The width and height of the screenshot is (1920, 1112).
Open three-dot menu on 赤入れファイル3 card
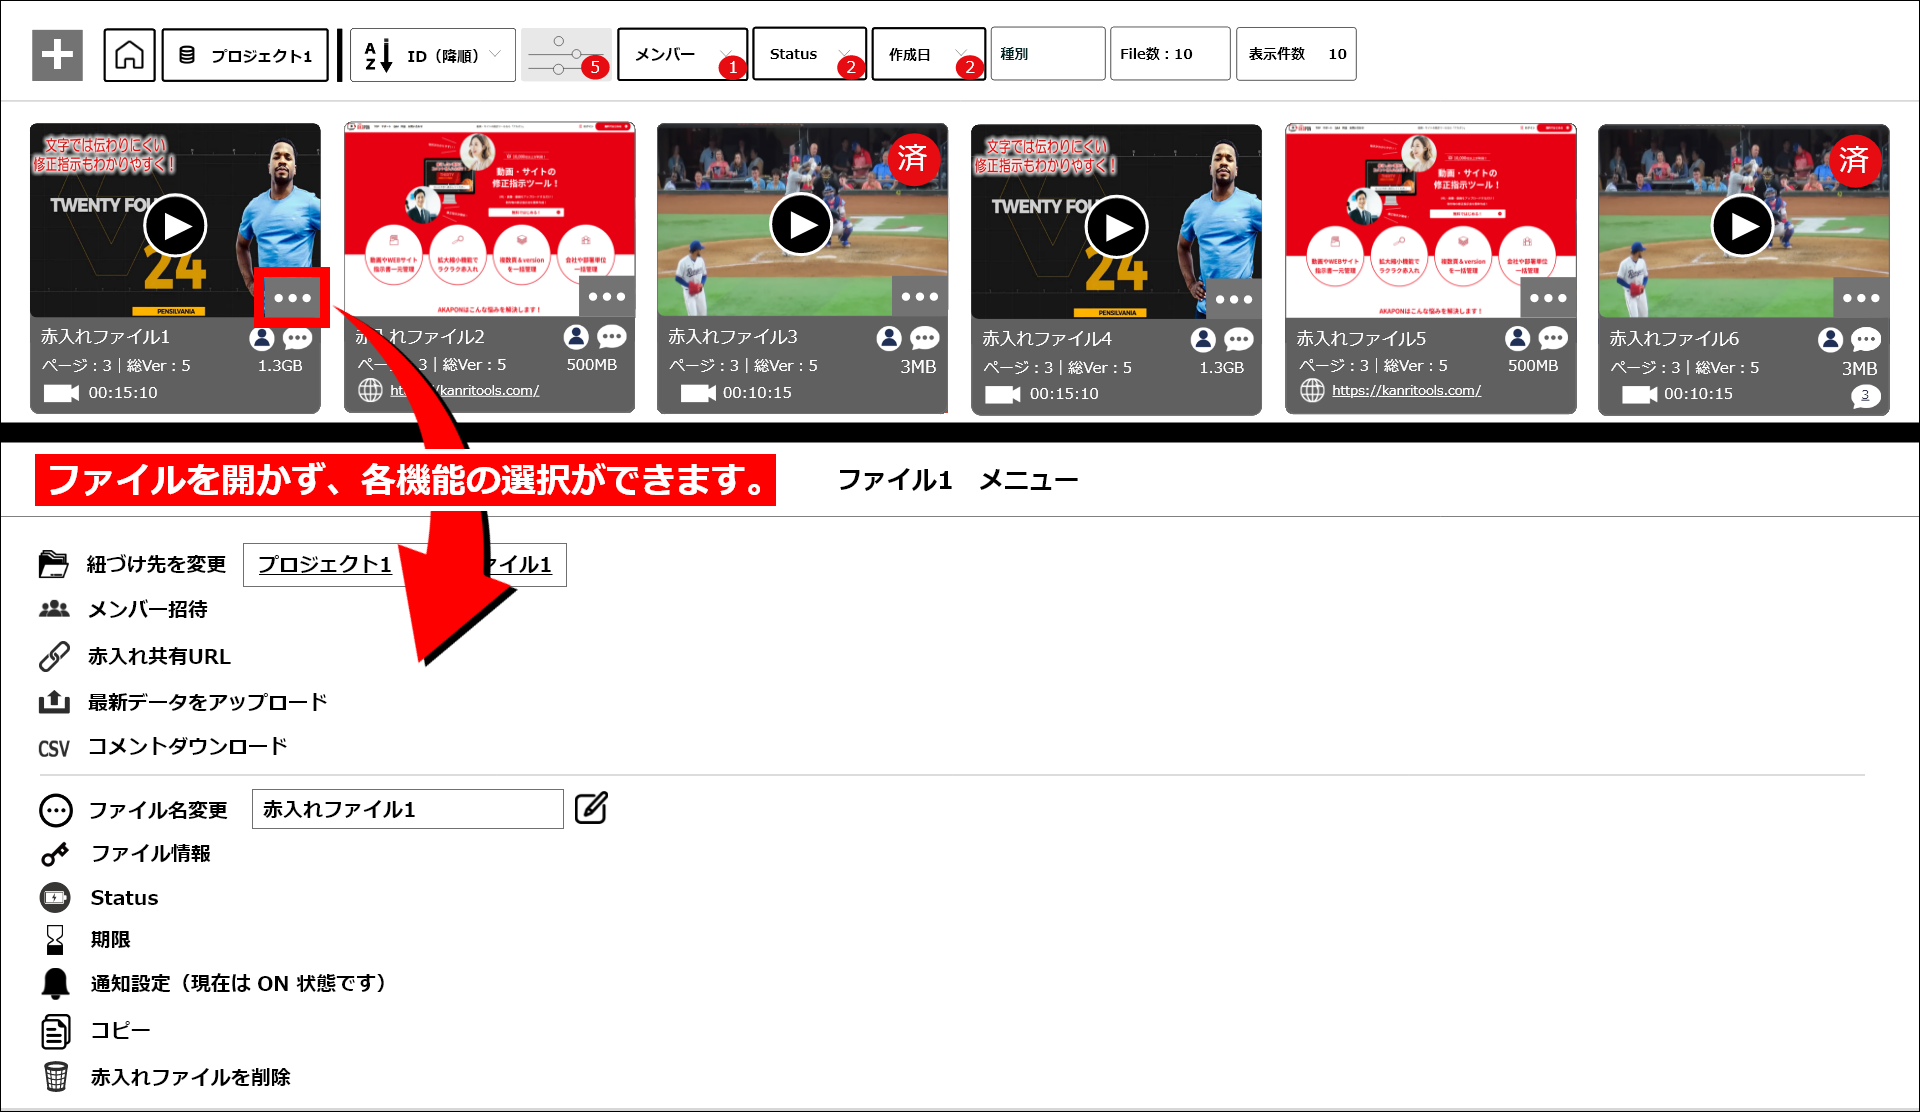click(x=920, y=297)
